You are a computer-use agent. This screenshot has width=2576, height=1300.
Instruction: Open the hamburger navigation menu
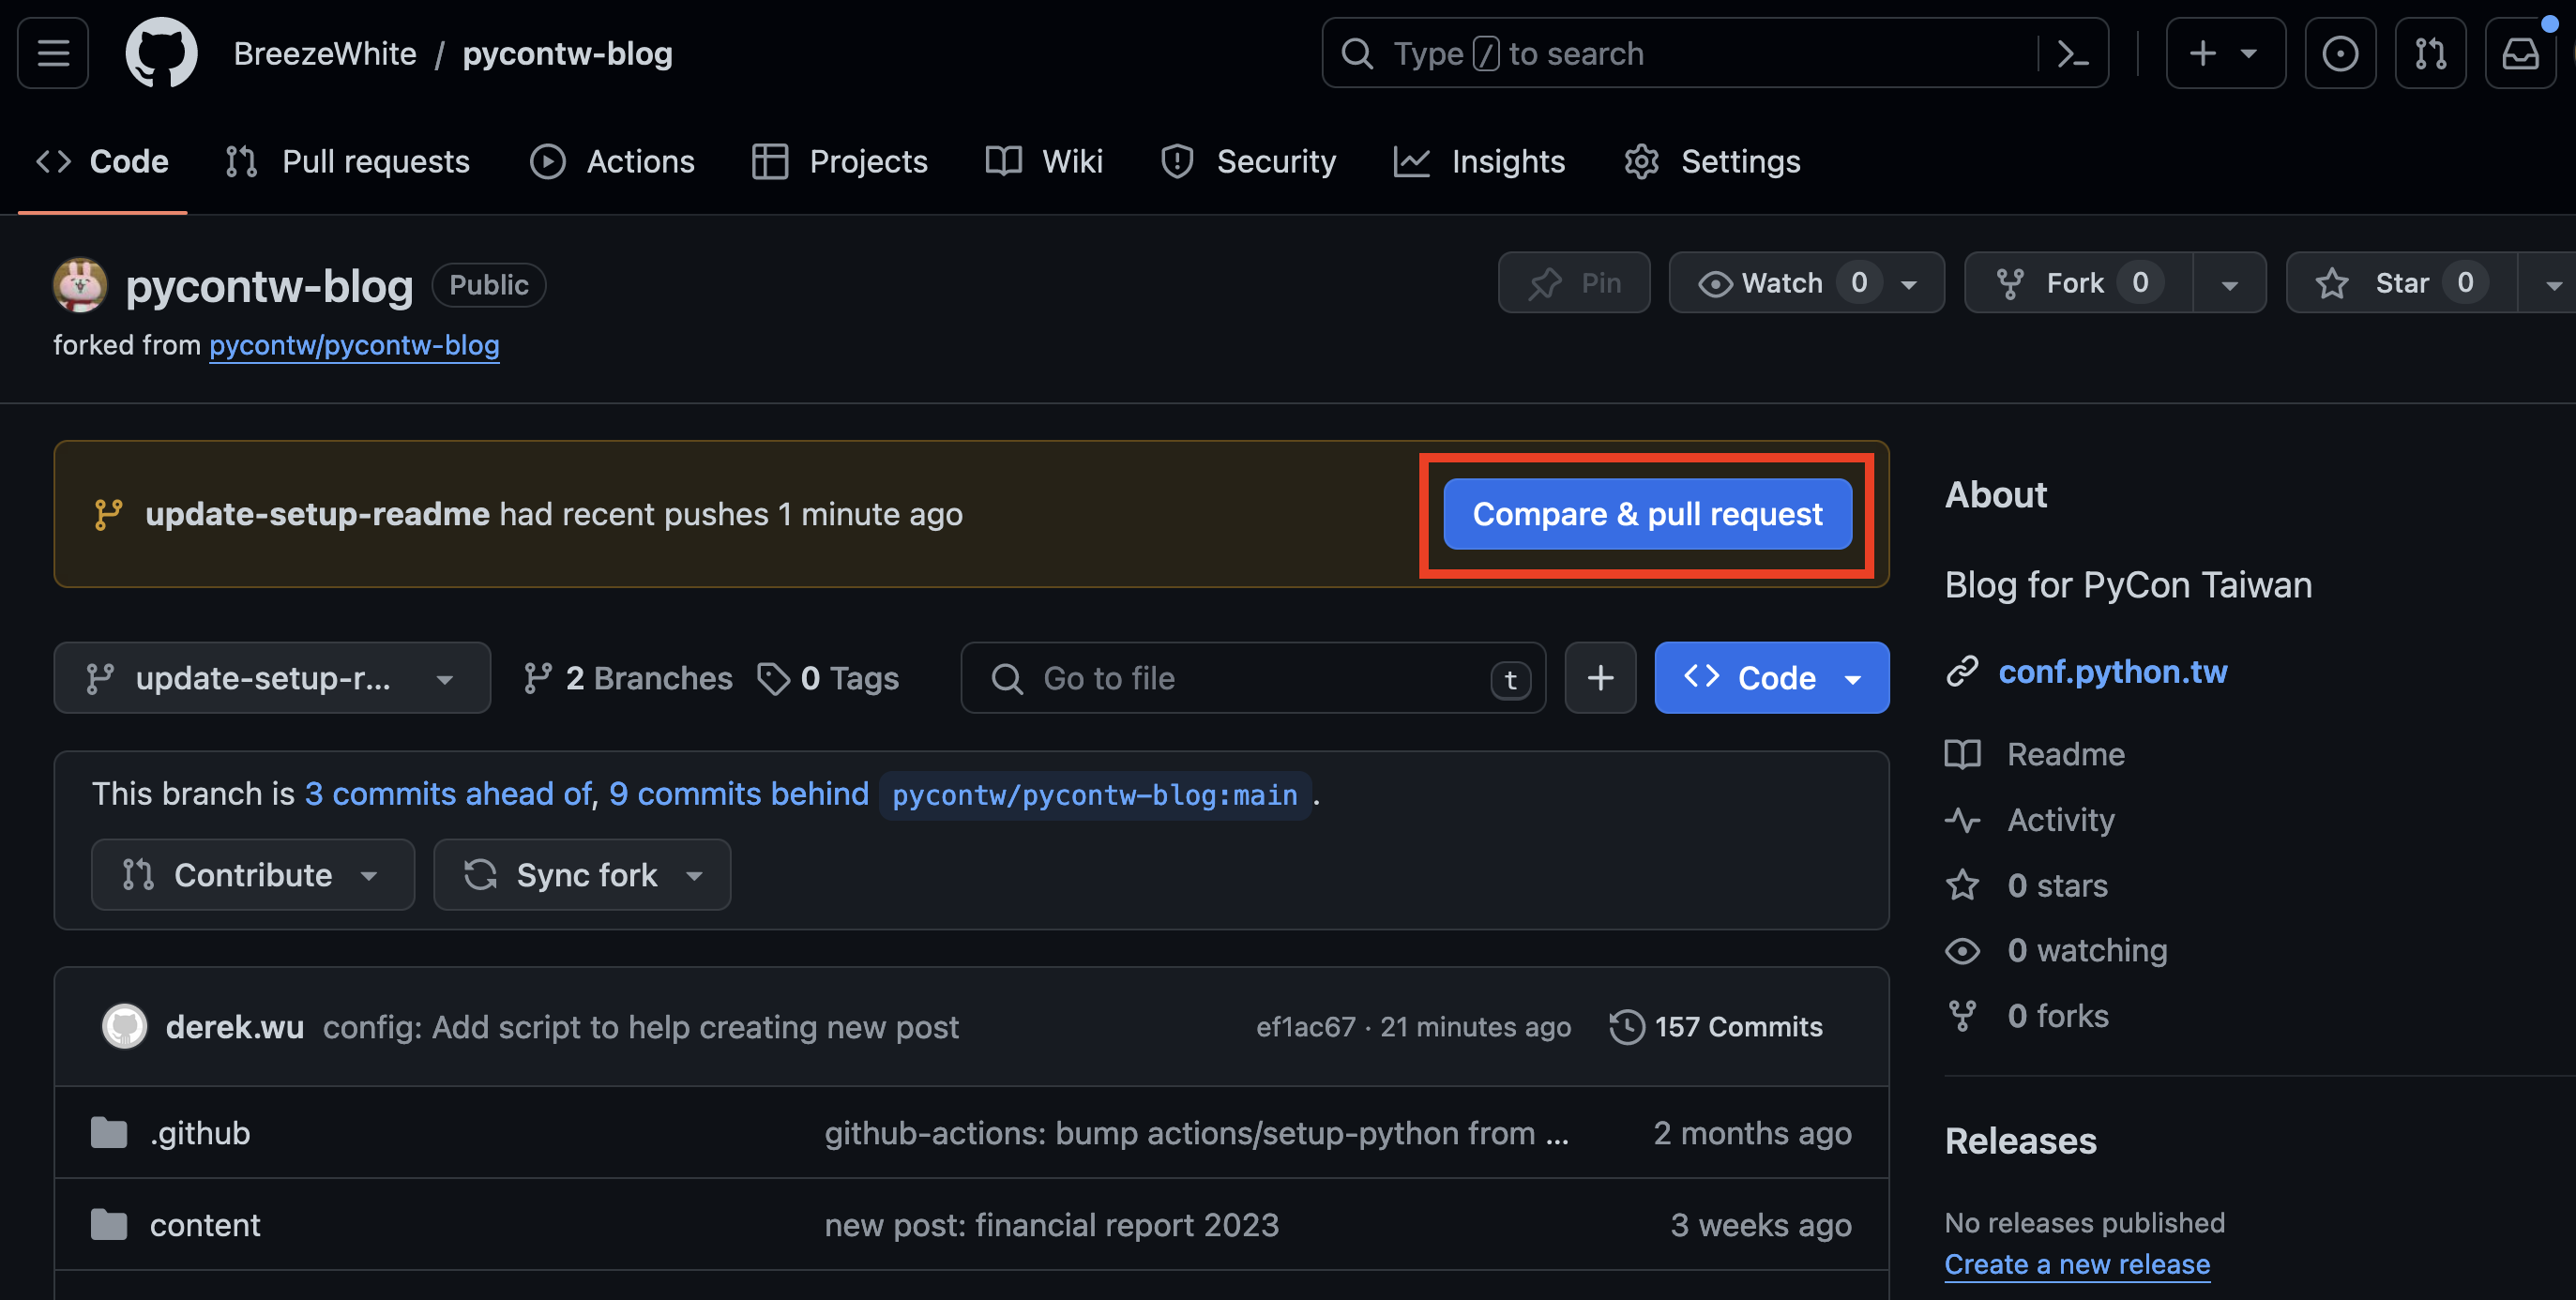pyautogui.click(x=53, y=53)
